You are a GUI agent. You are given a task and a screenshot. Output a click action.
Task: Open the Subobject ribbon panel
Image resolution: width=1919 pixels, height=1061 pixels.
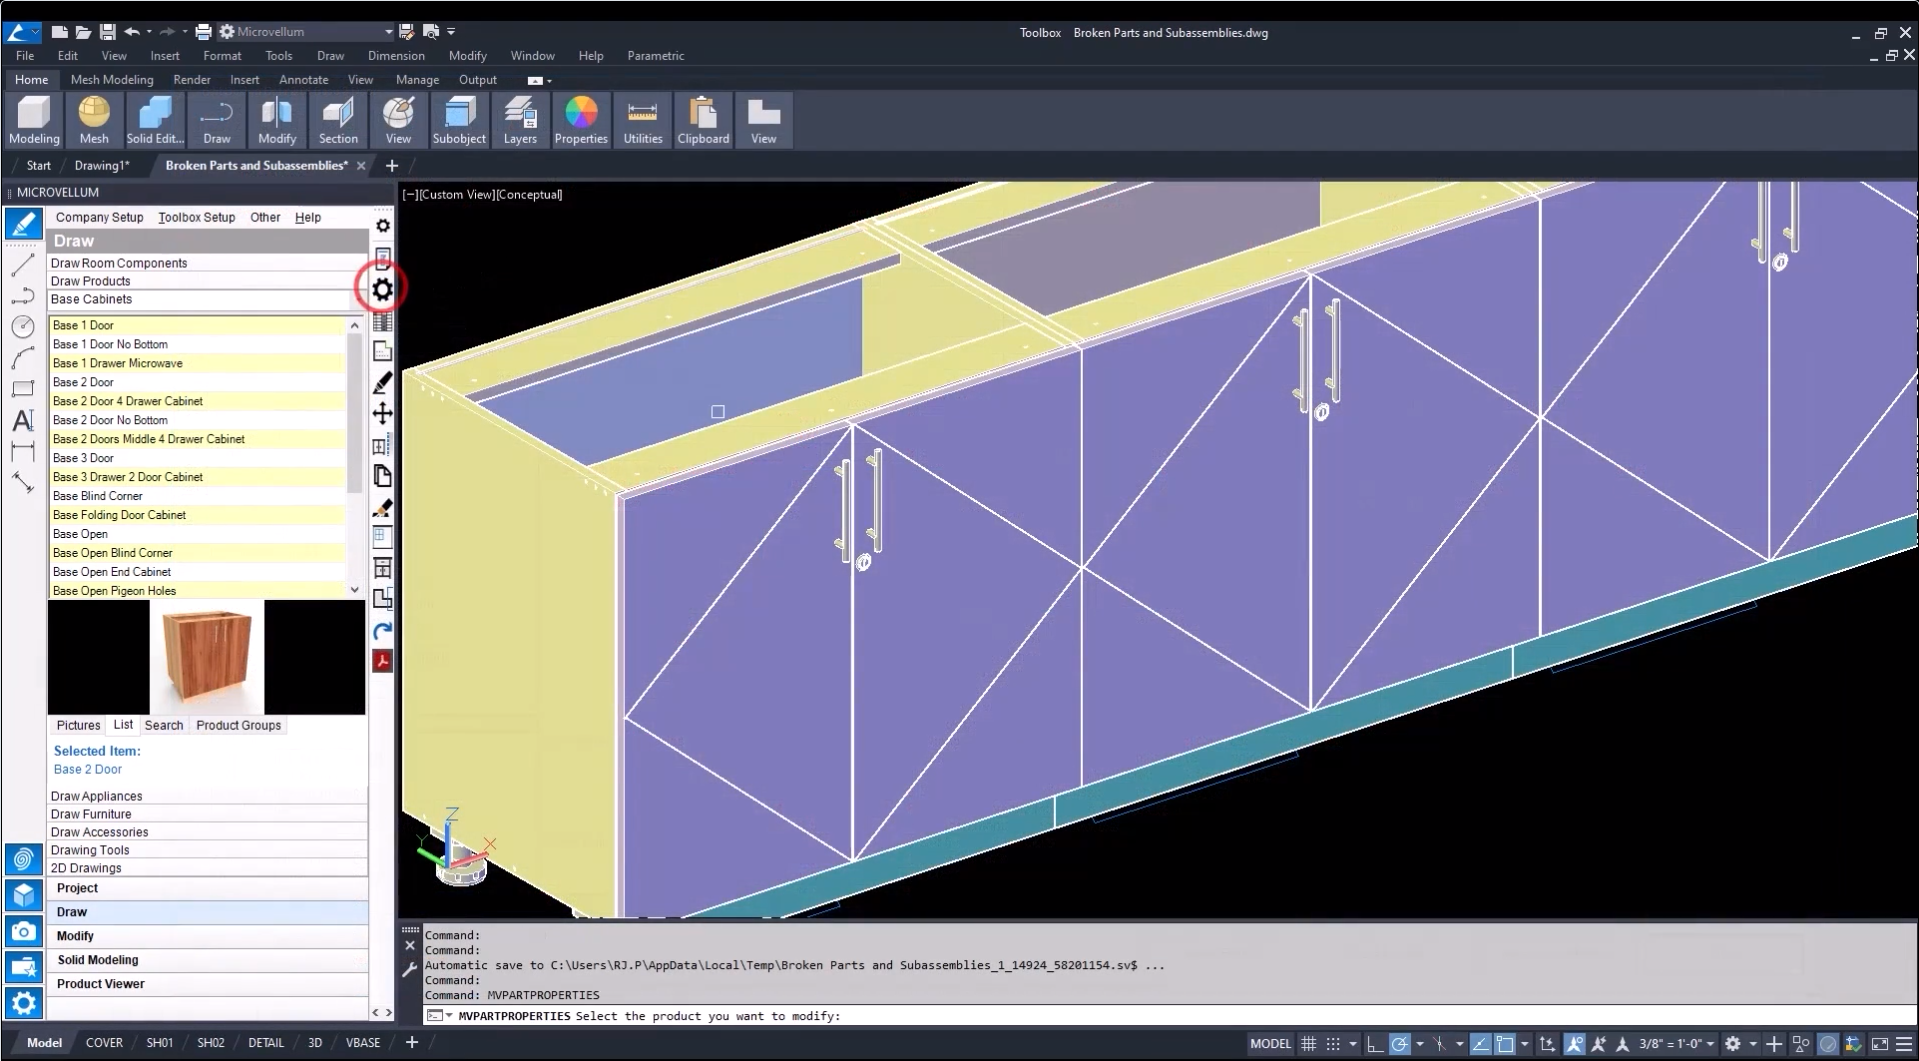[x=459, y=120]
